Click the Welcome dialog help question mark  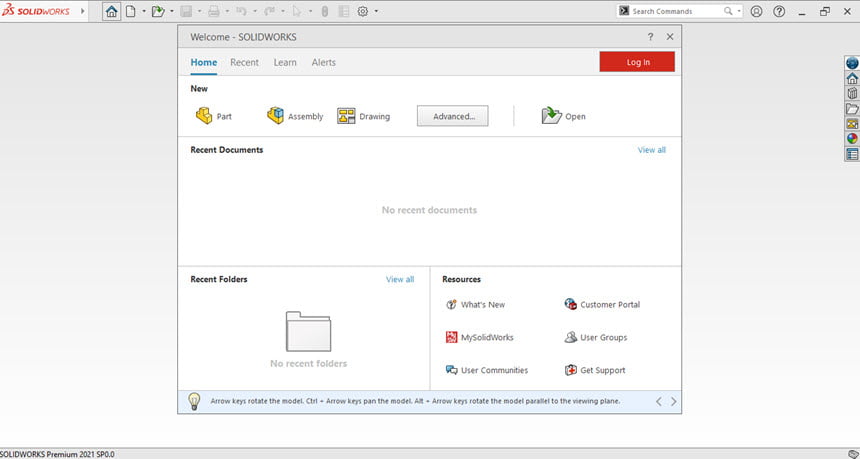(x=650, y=37)
